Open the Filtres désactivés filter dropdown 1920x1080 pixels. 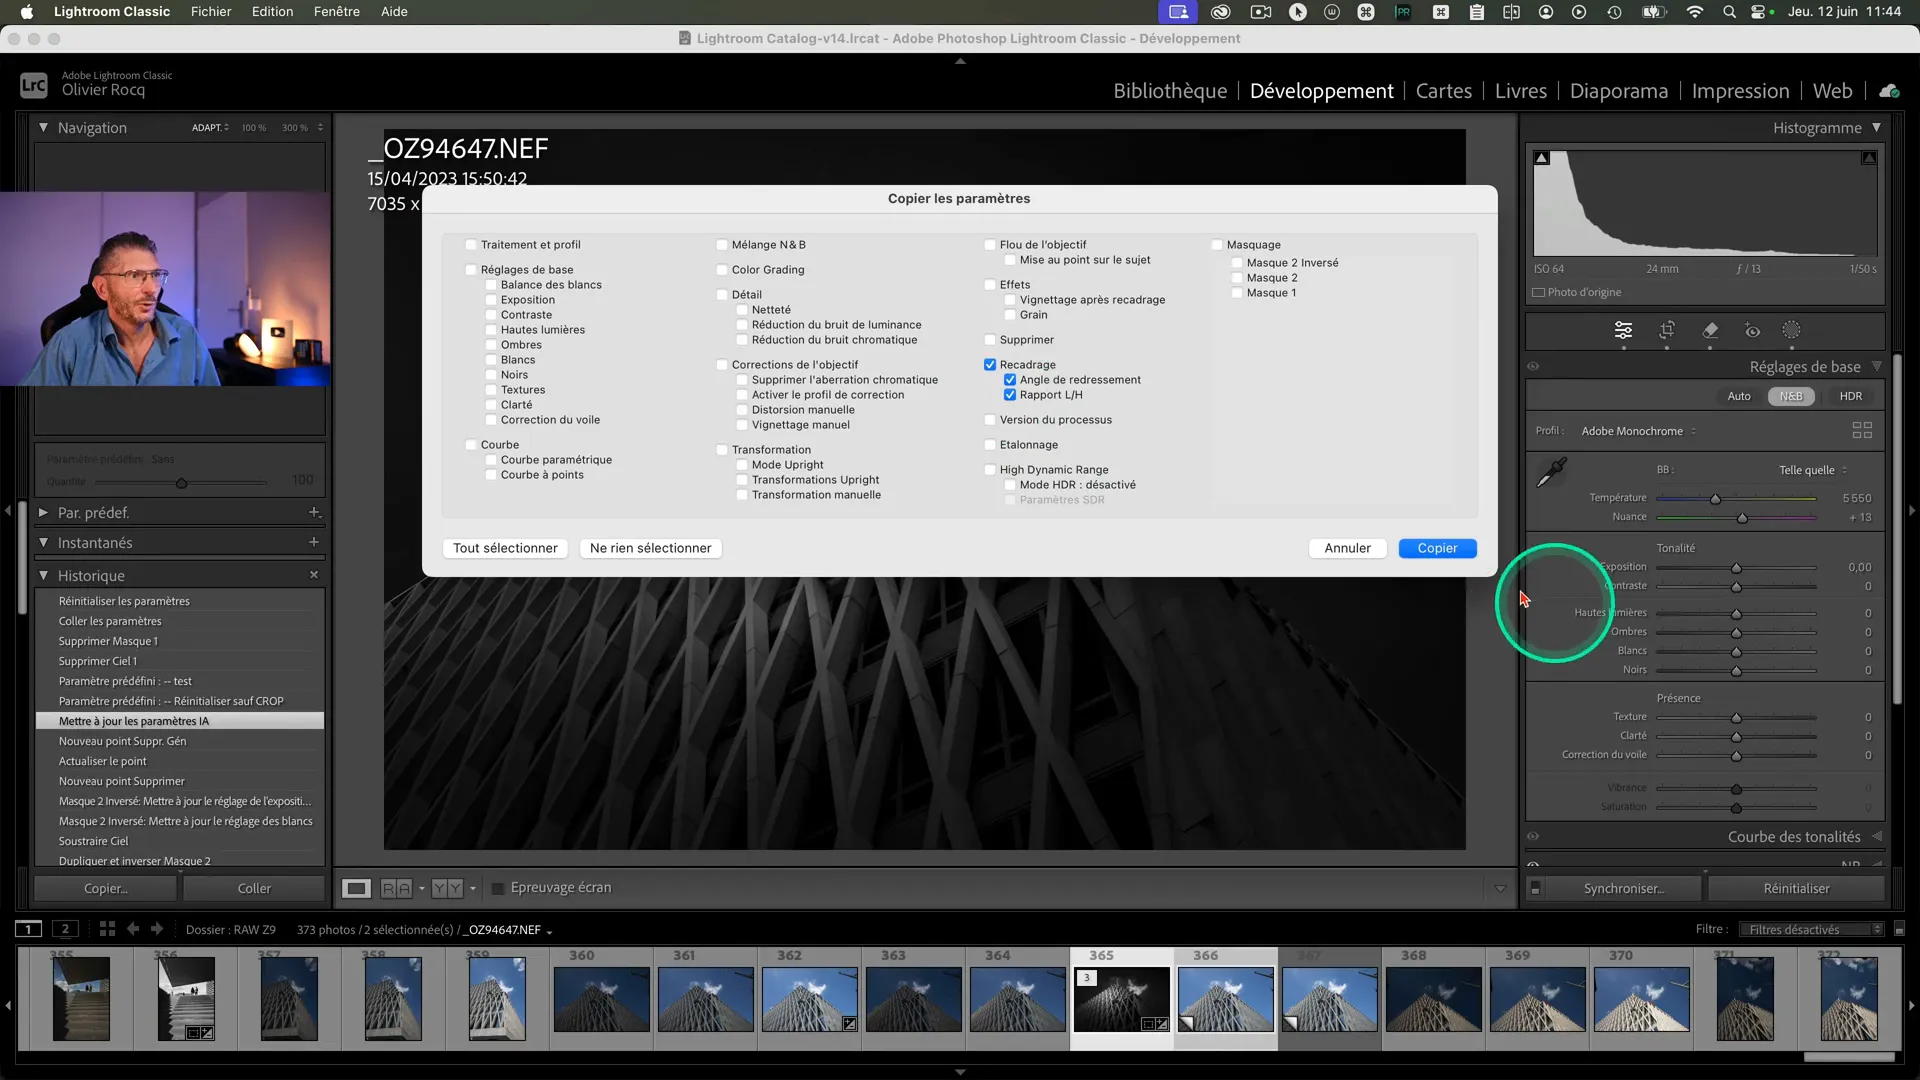coord(1811,929)
